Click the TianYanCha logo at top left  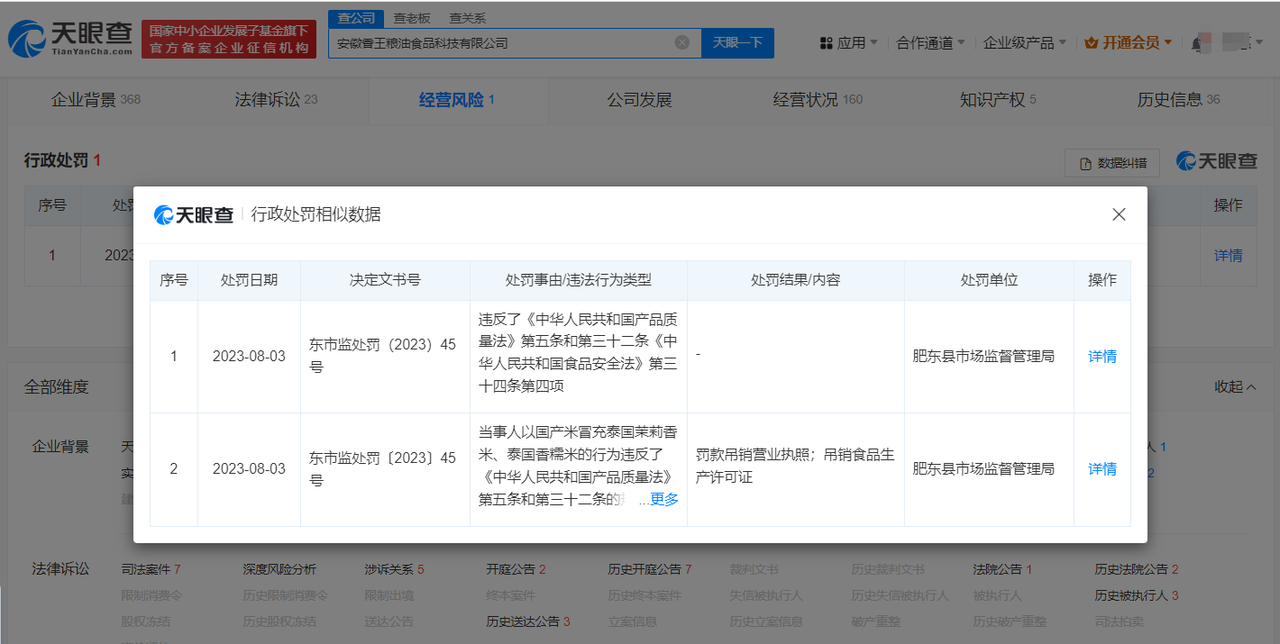[70, 39]
